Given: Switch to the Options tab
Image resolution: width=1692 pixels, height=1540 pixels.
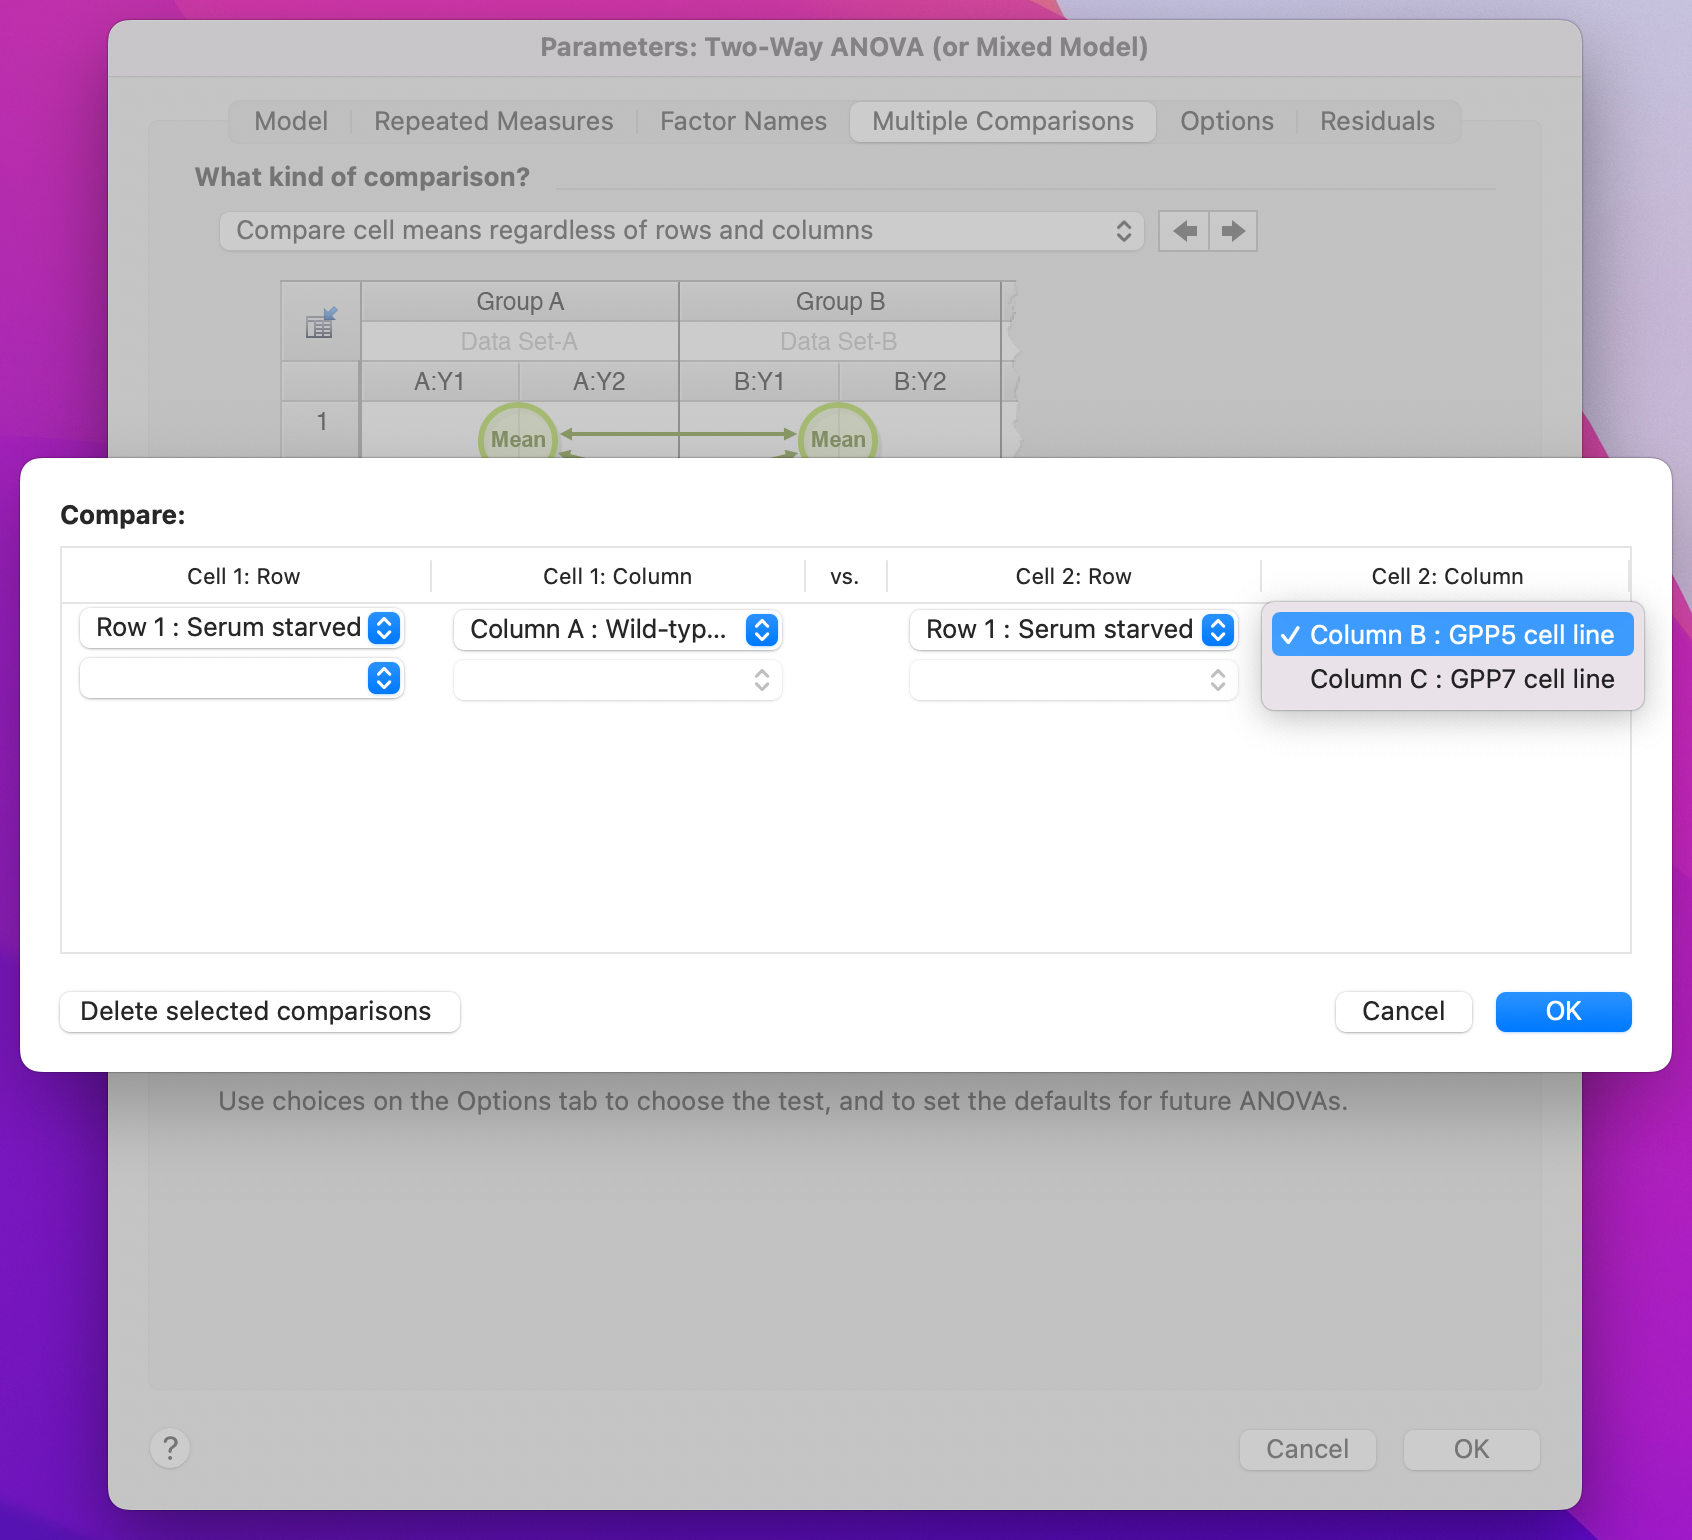Looking at the screenshot, I should 1226,121.
